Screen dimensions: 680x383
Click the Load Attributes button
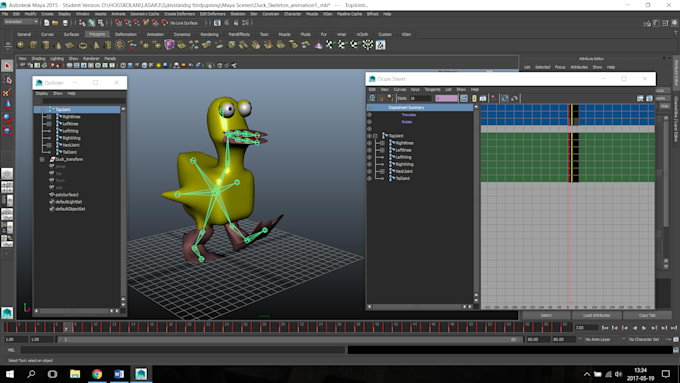[596, 315]
